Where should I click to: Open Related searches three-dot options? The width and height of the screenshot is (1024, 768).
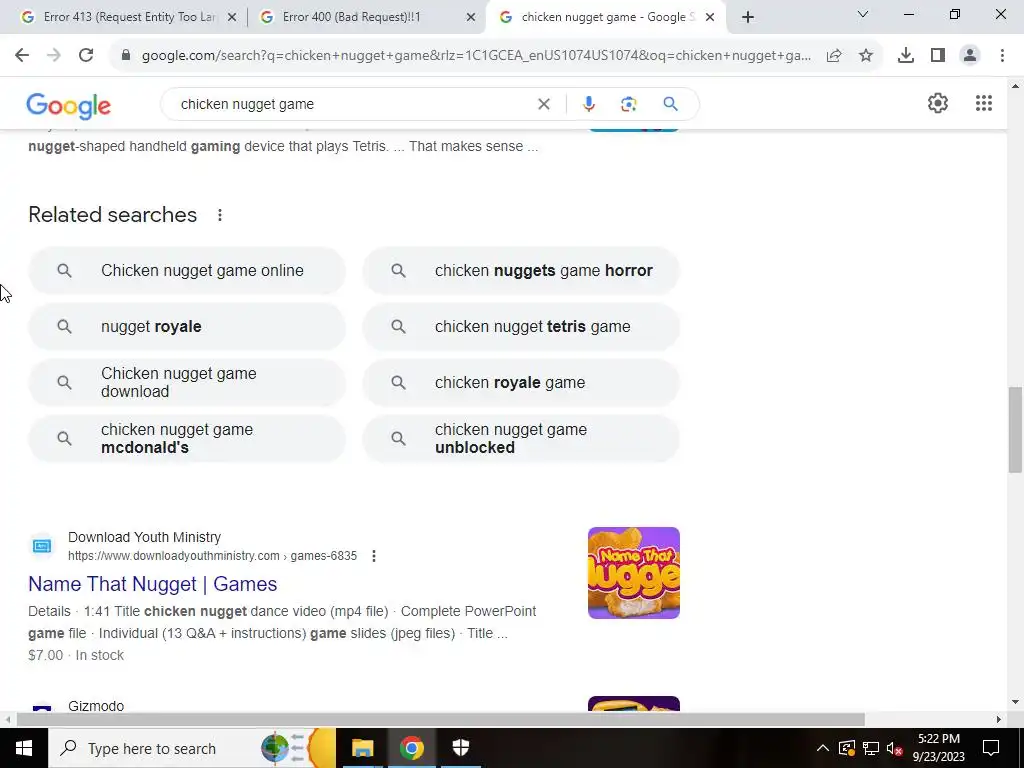pos(220,215)
